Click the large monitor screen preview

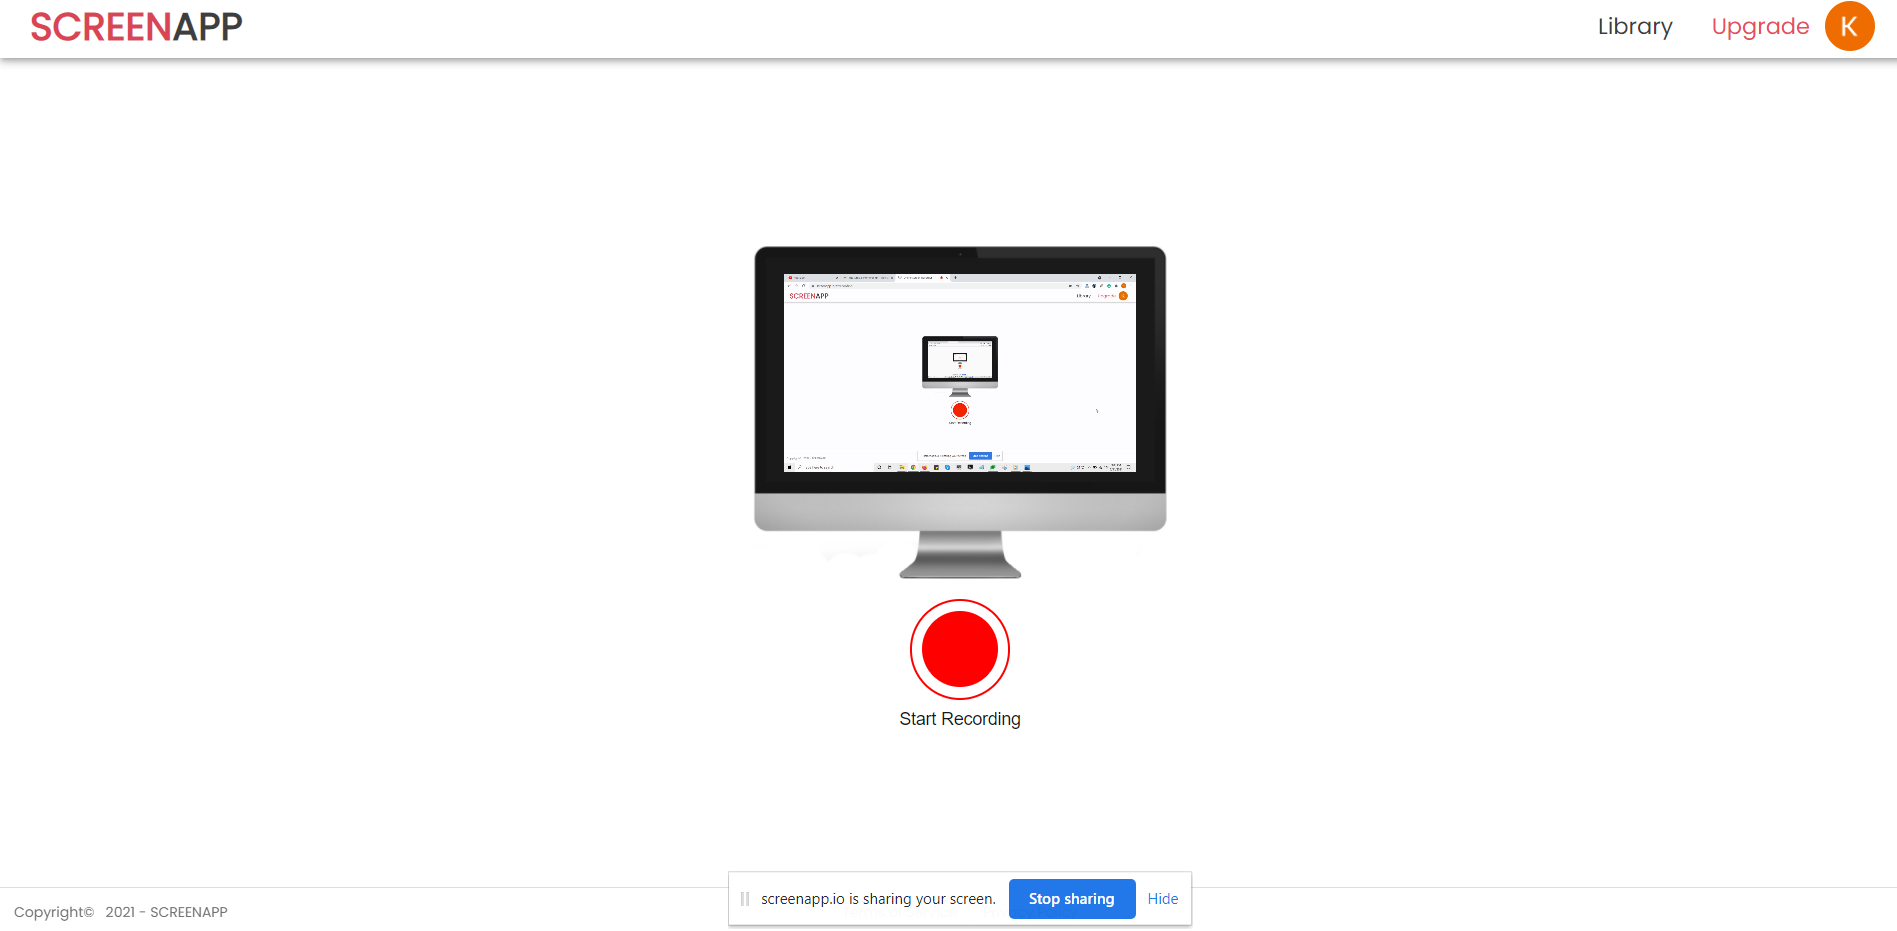959,372
